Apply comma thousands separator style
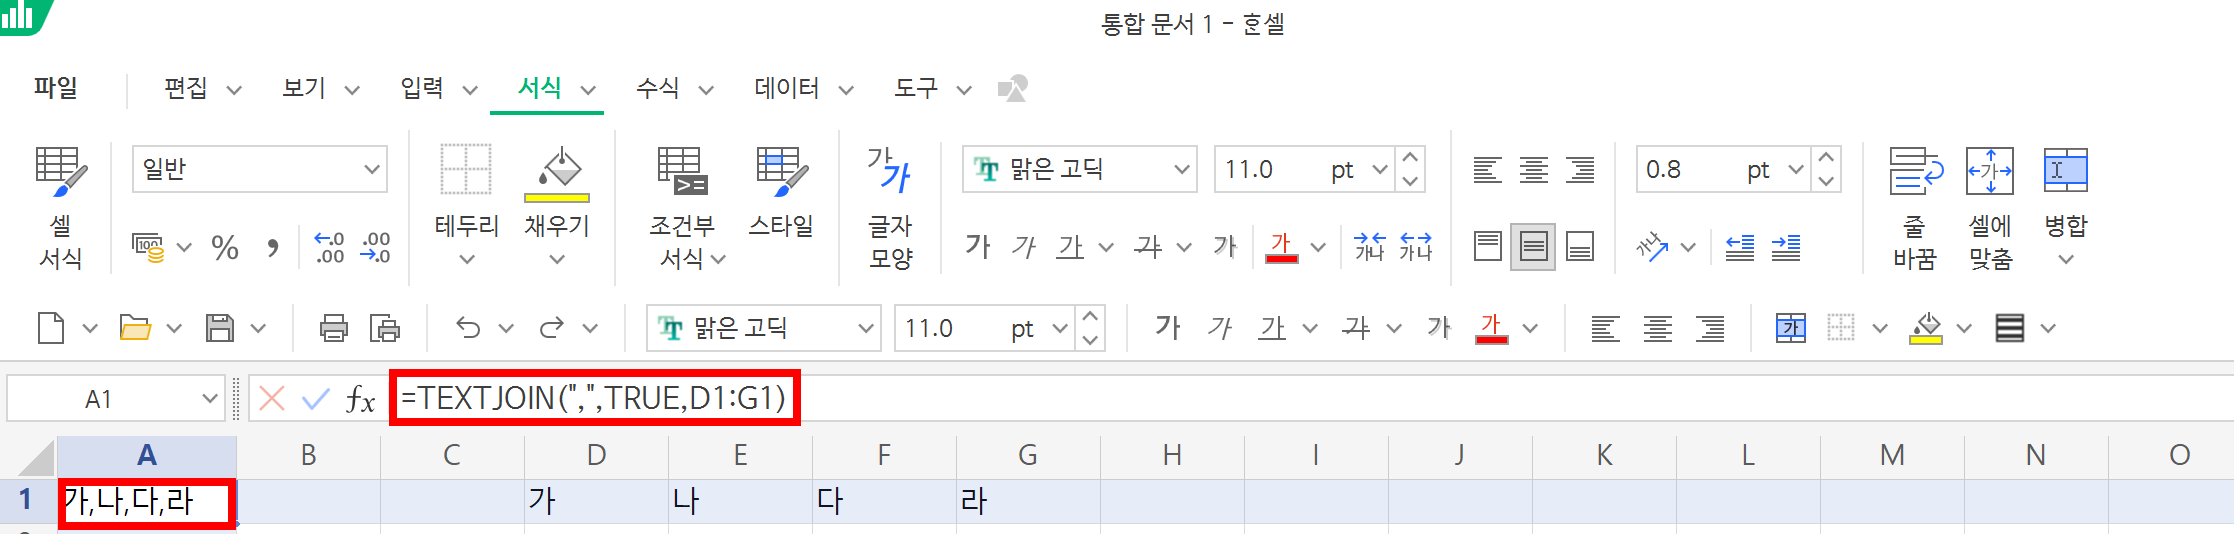Image resolution: width=2234 pixels, height=534 pixels. (272, 247)
